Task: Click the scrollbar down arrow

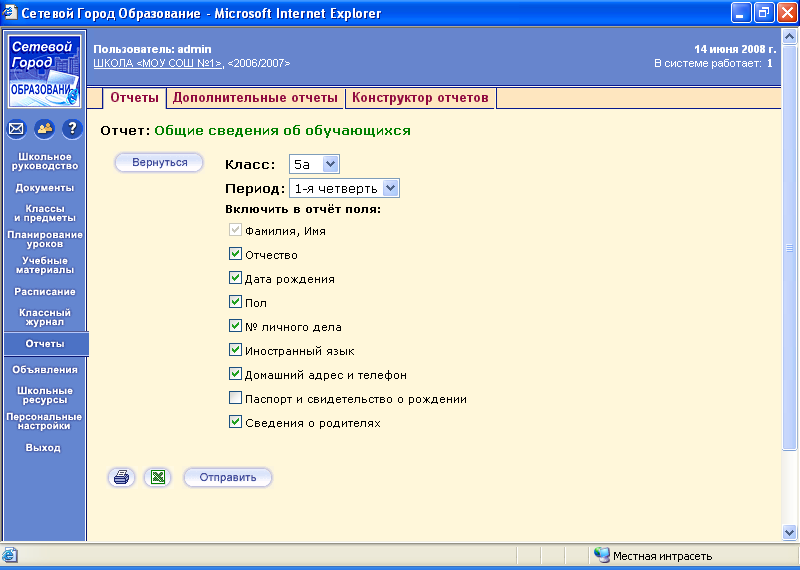Action: click(789, 533)
